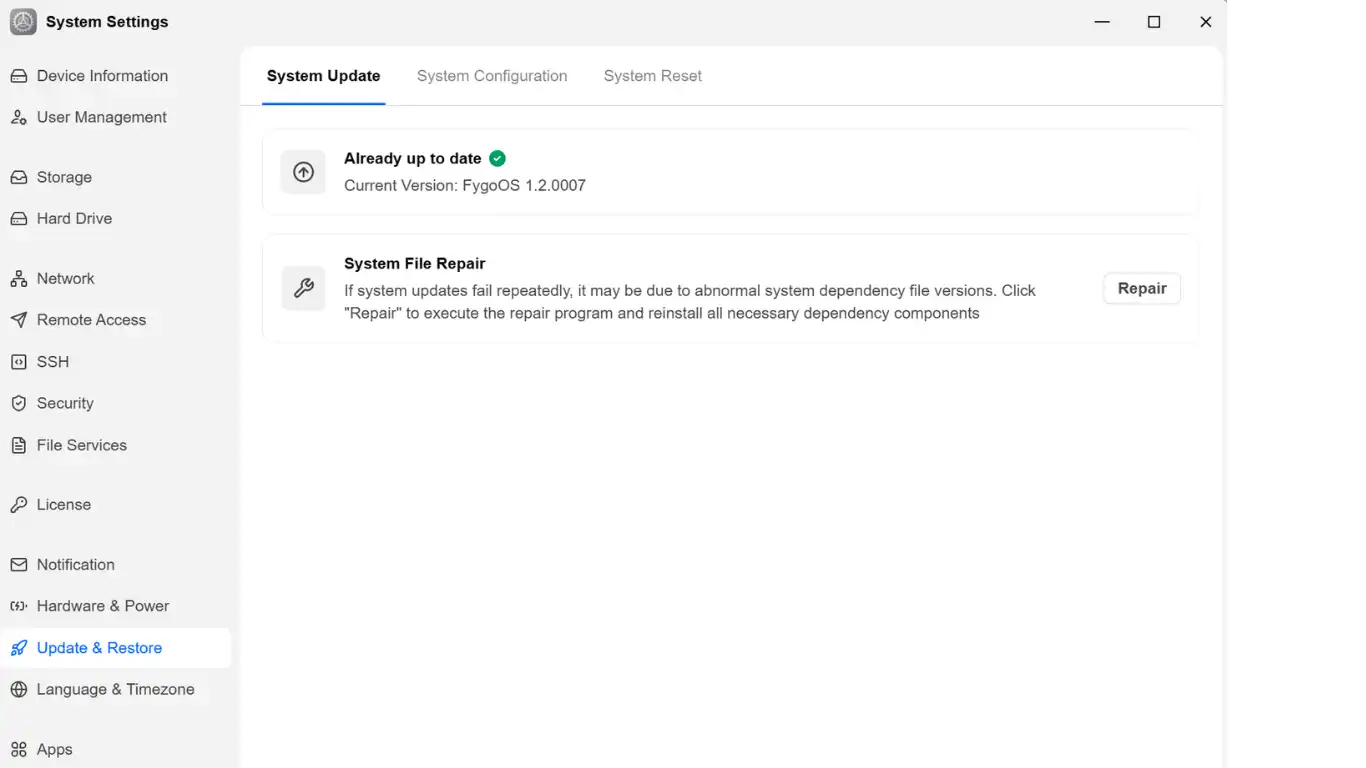Open the Storage section icon
Screen dimensions: 1366x768
[x=19, y=177]
